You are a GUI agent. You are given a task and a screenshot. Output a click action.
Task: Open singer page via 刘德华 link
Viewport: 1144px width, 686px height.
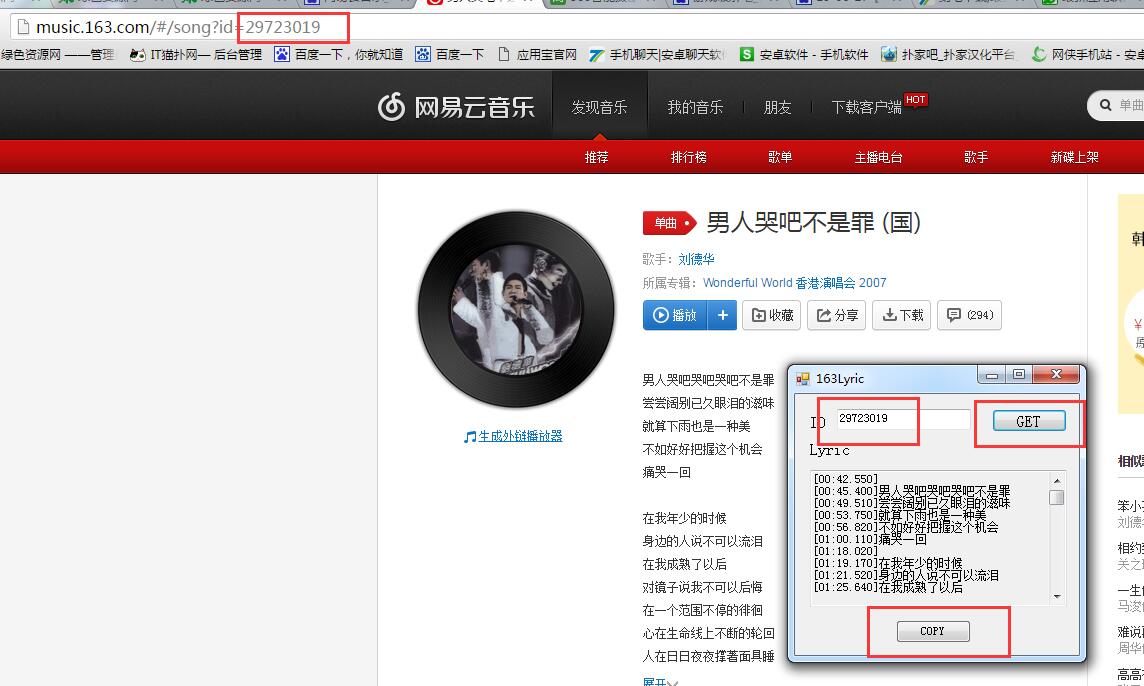coord(697,258)
